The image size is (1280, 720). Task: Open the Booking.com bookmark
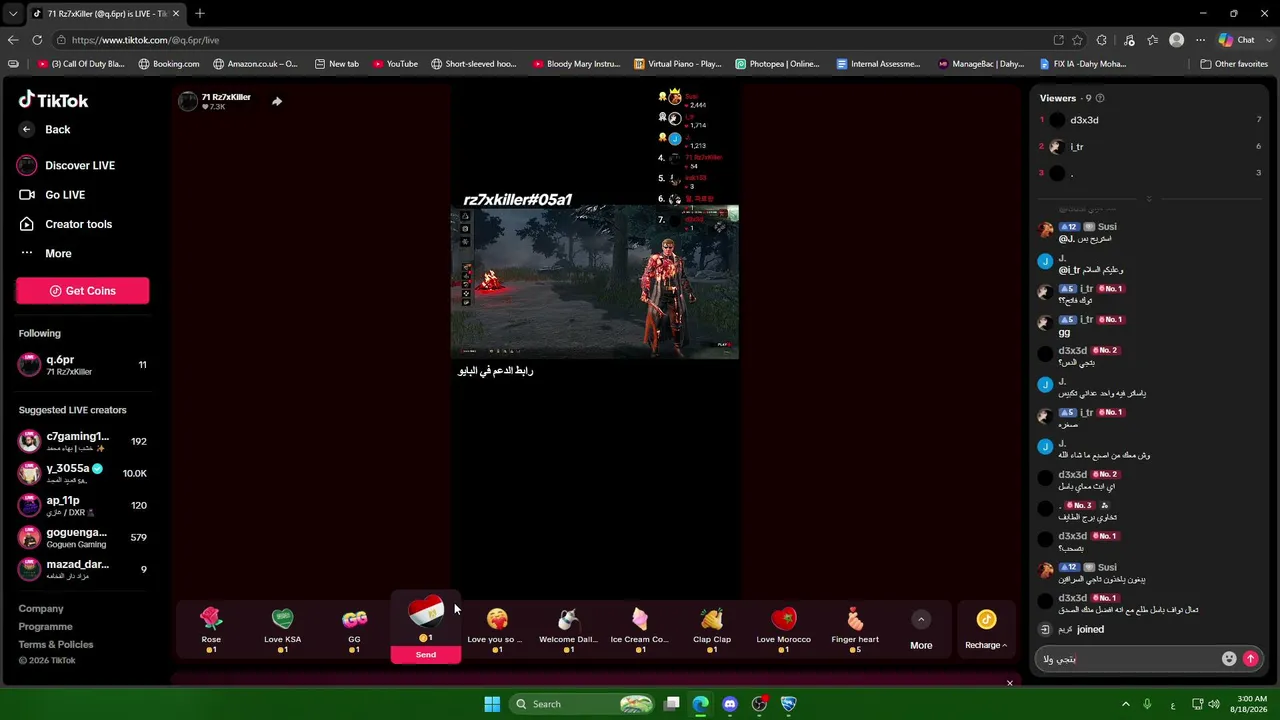[169, 64]
